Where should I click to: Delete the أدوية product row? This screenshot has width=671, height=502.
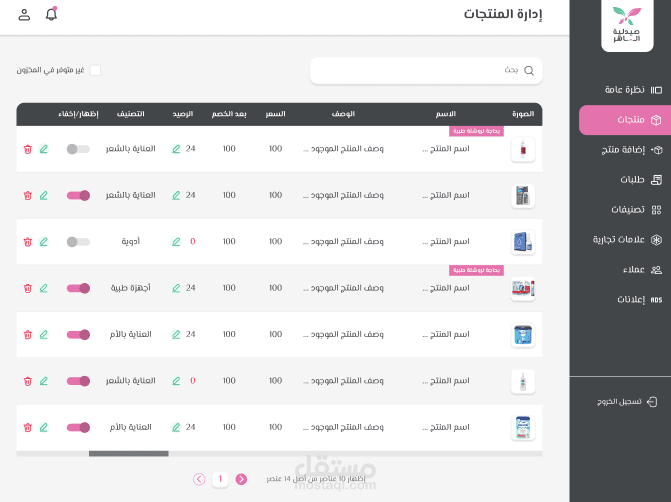[x=28, y=242]
